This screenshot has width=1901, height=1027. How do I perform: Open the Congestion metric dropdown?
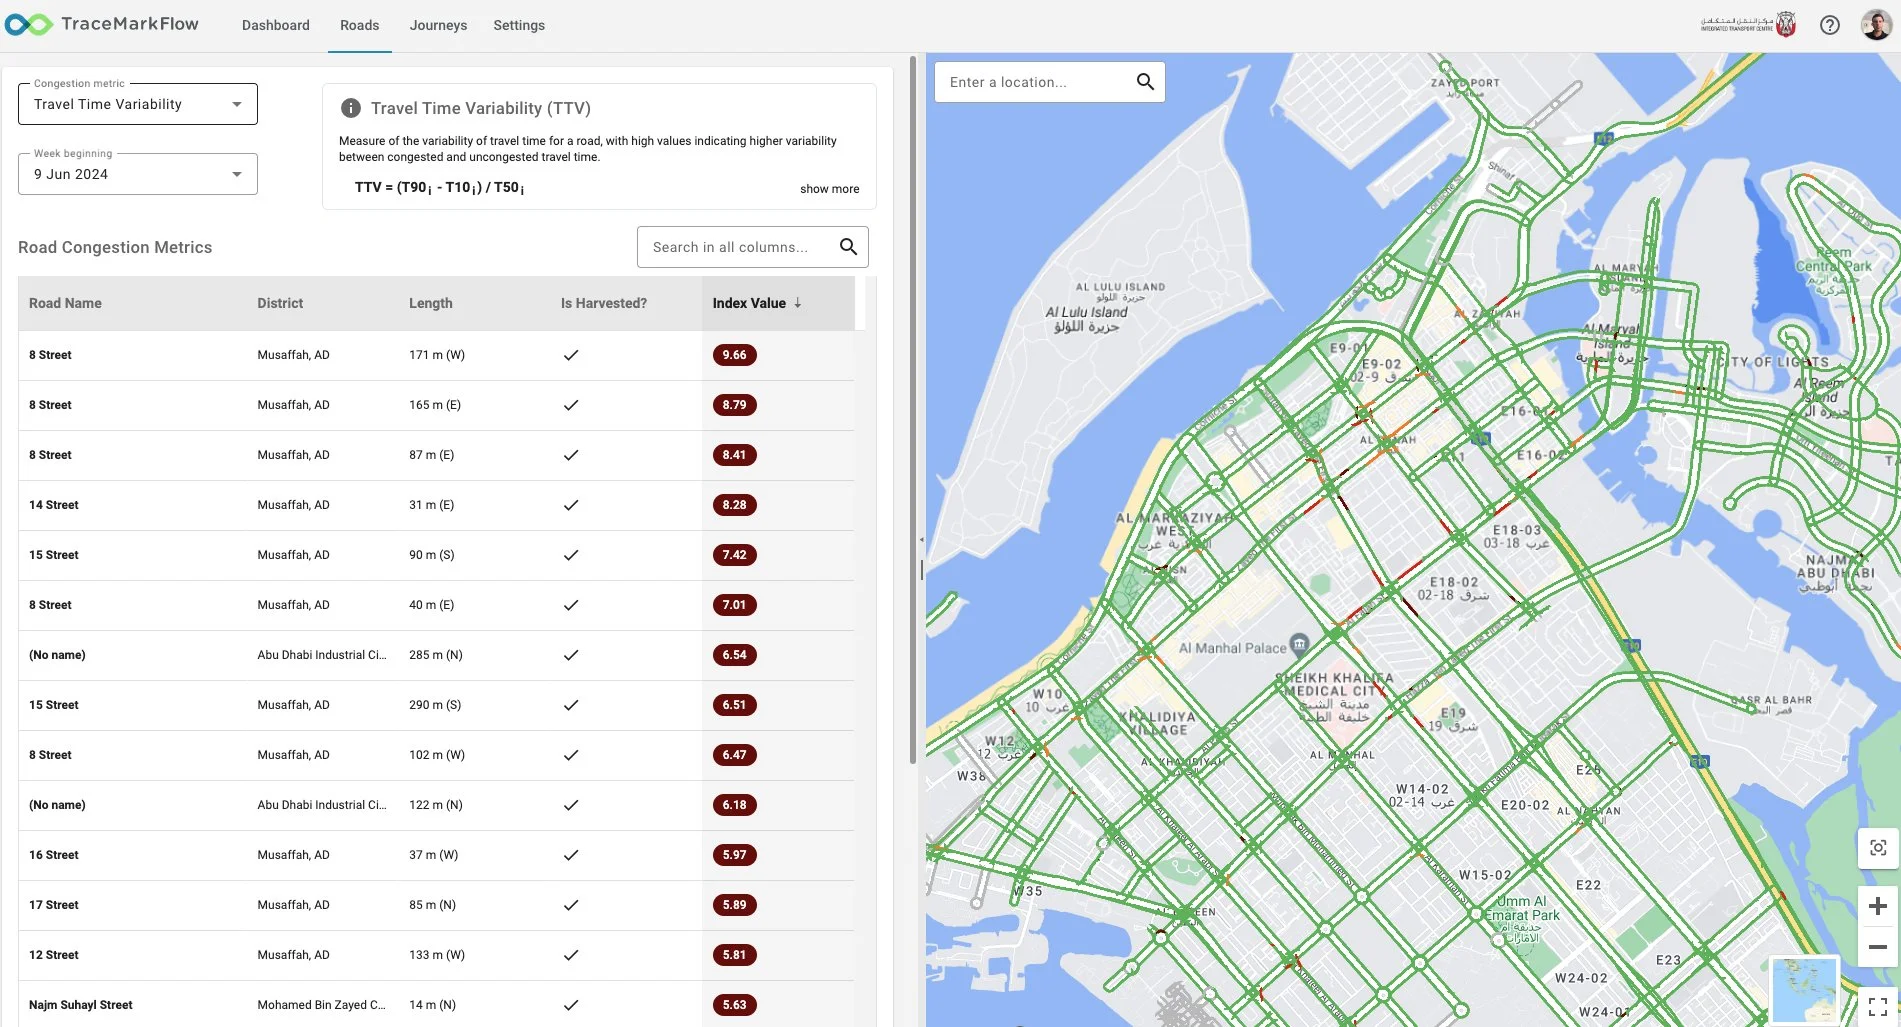tap(236, 103)
